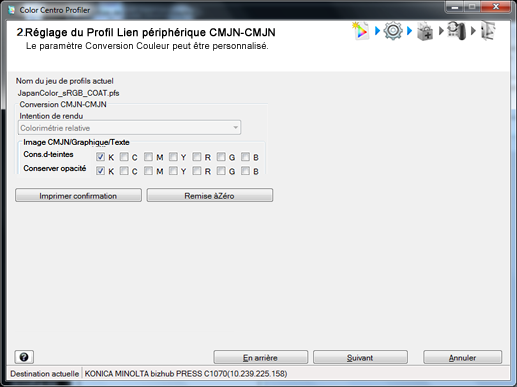The image size is (517, 387).
Task: Open the Intention de rendu dropdown
Action: (129, 128)
